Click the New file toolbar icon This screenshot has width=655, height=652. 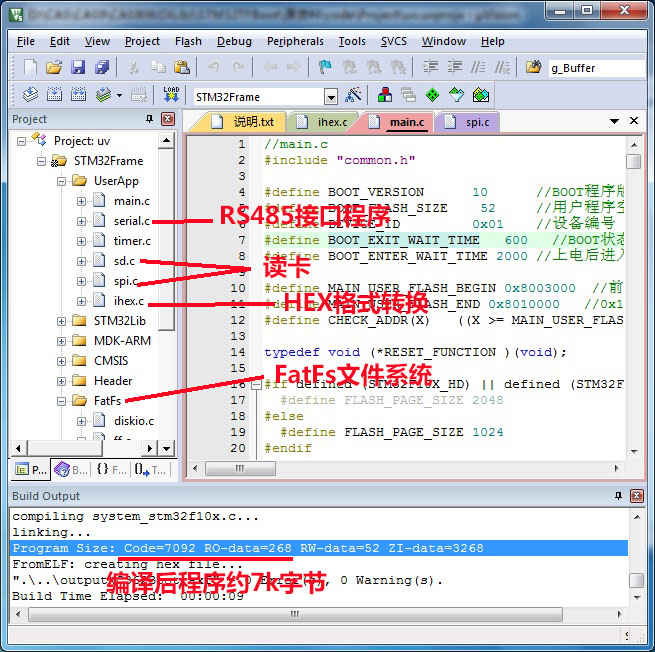pyautogui.click(x=30, y=67)
